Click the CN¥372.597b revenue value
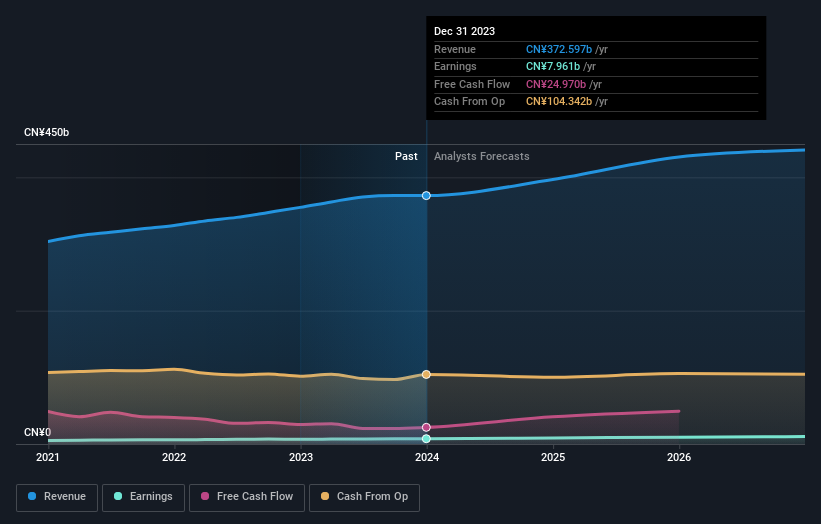The width and height of the screenshot is (821, 524). pos(559,49)
